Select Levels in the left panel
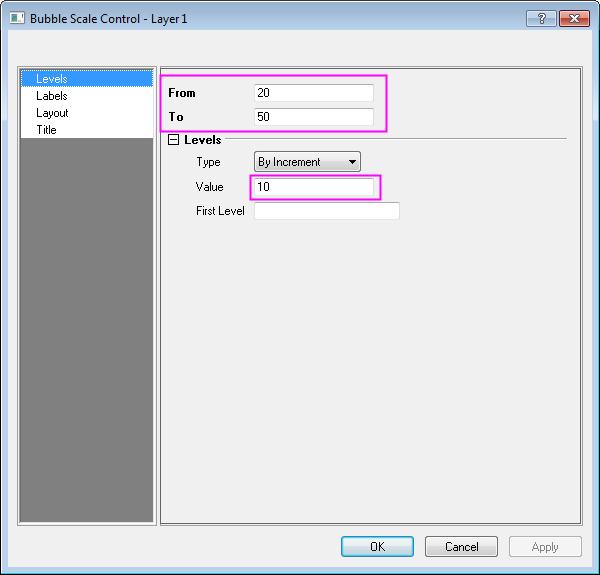The image size is (600, 575). click(52, 78)
